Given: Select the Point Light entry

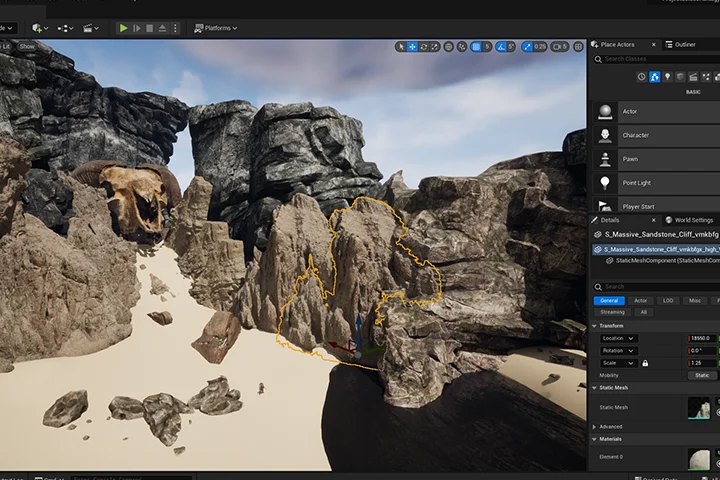Looking at the screenshot, I should (656, 183).
